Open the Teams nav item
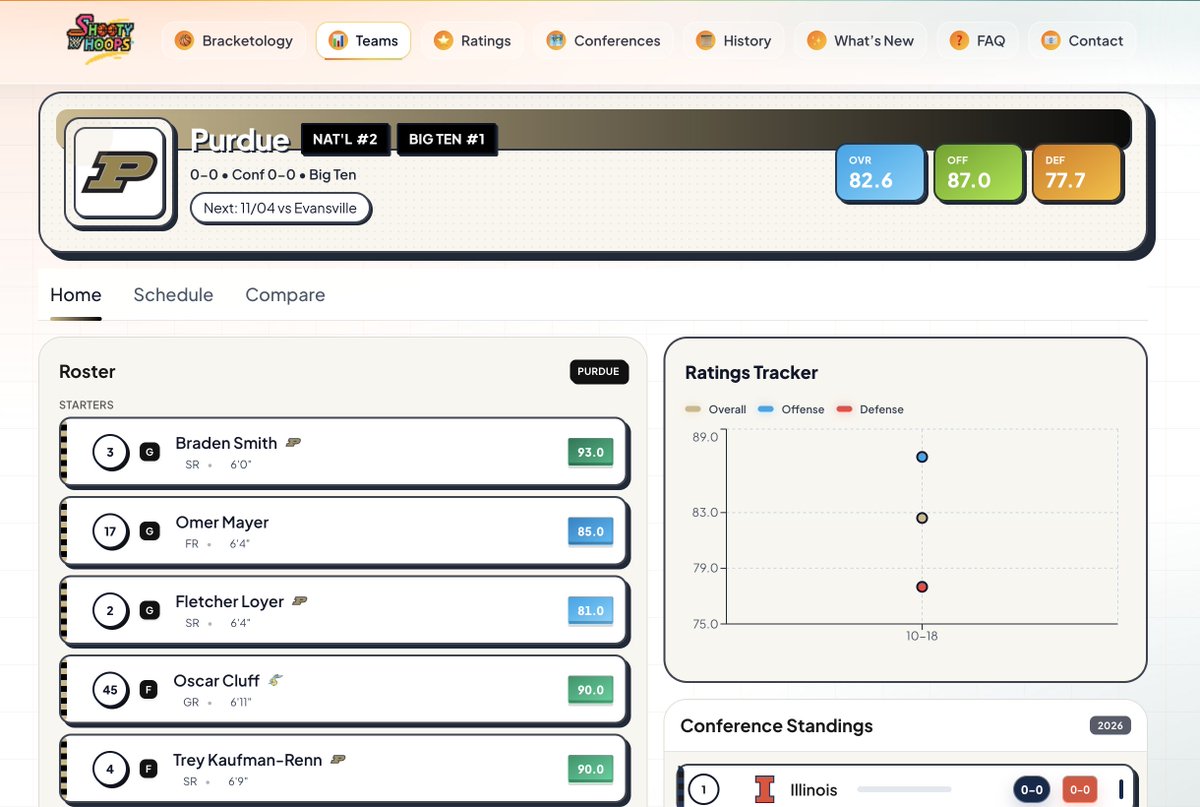The height and width of the screenshot is (807, 1200). 363,41
